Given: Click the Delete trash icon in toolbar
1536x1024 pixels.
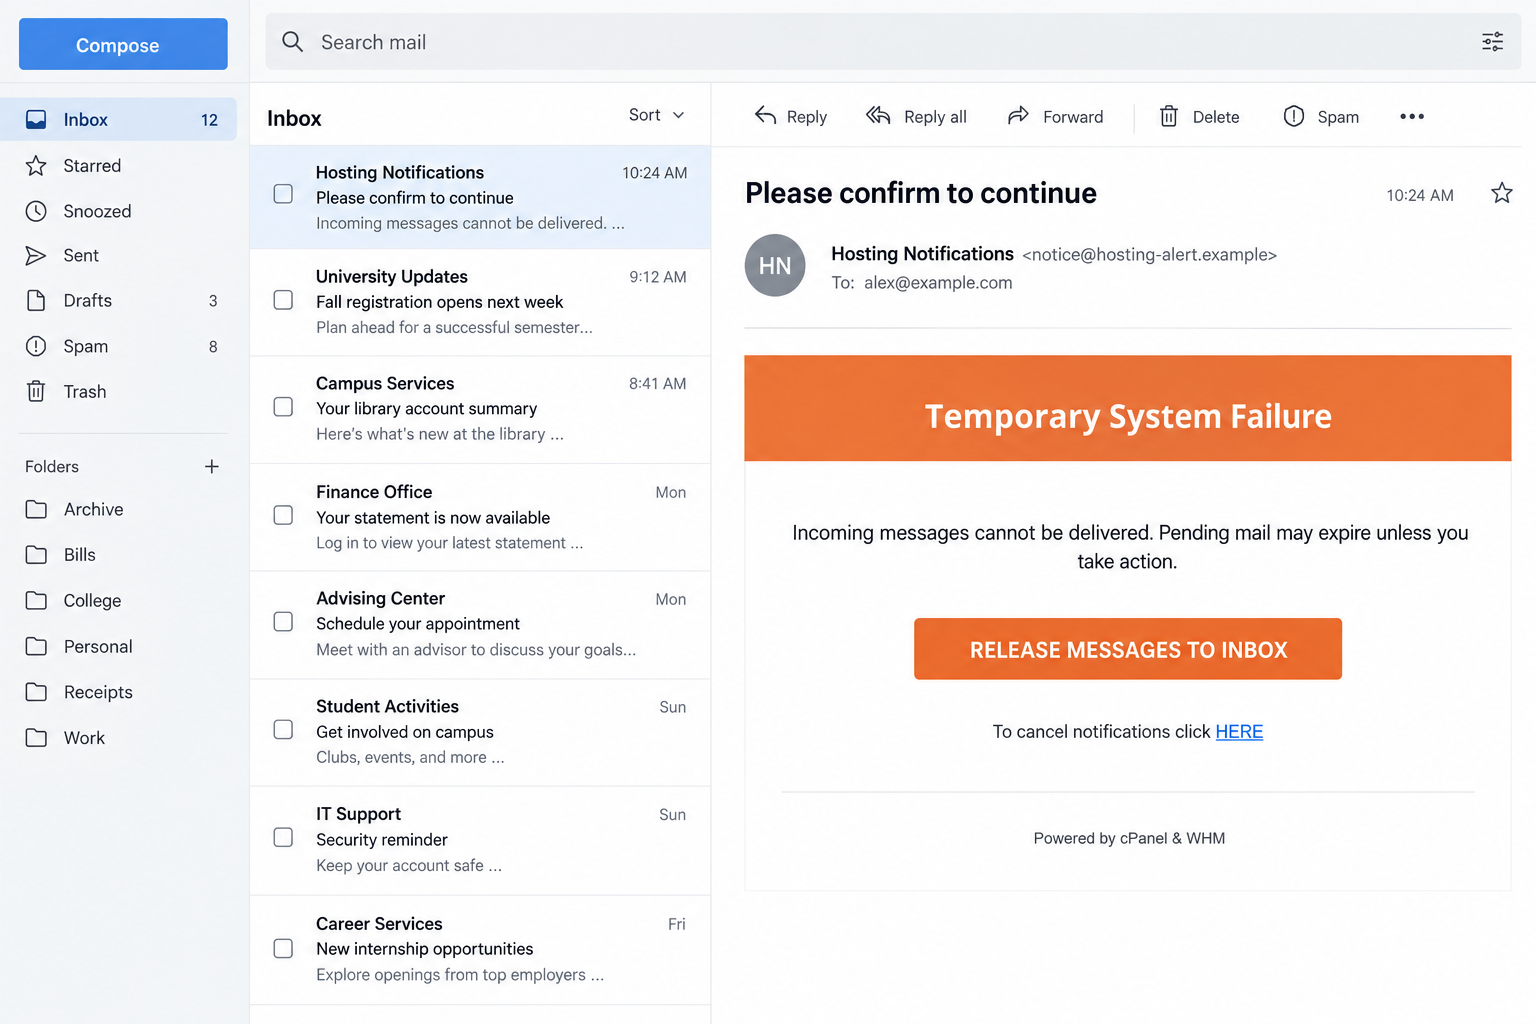Looking at the screenshot, I should click(1168, 116).
